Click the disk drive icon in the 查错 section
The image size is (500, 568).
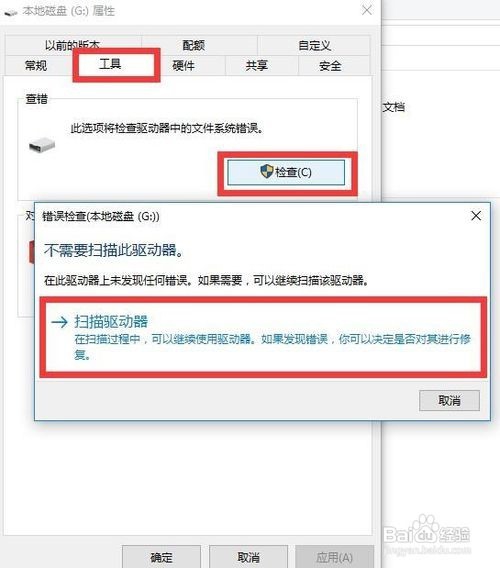click(42, 145)
